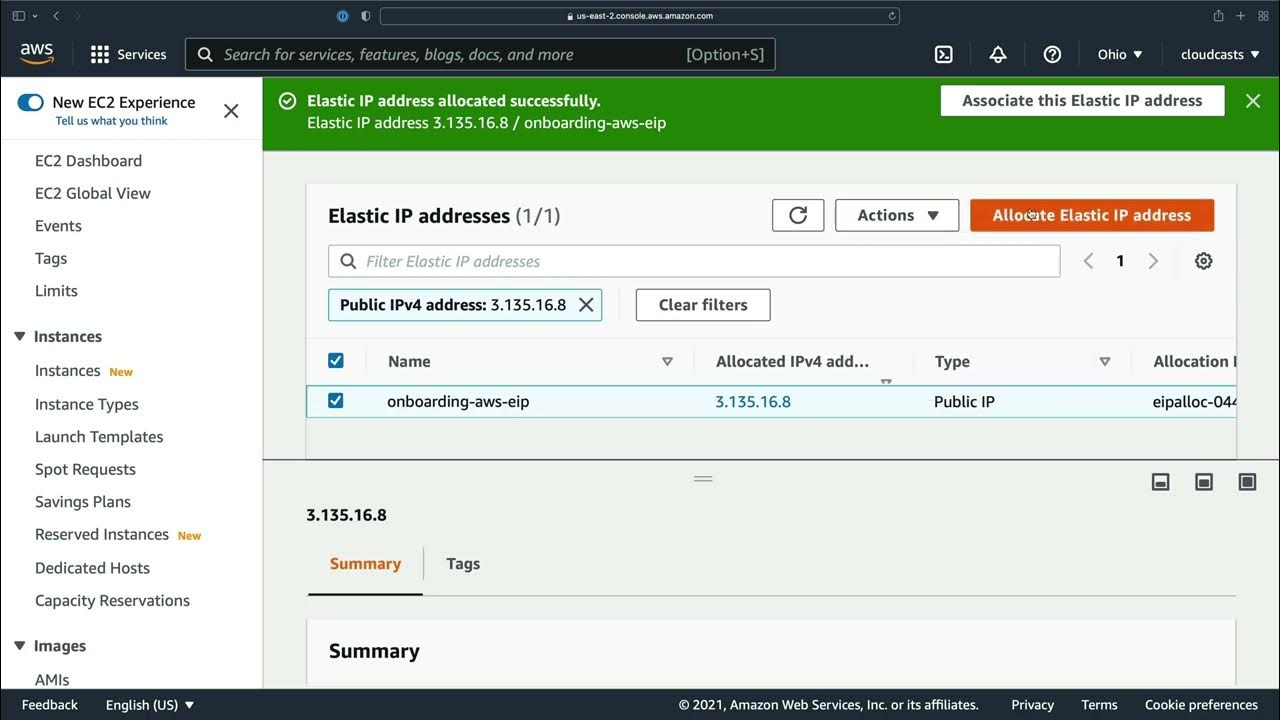The image size is (1280, 720).
Task: Click the Clear filters button
Action: click(703, 305)
